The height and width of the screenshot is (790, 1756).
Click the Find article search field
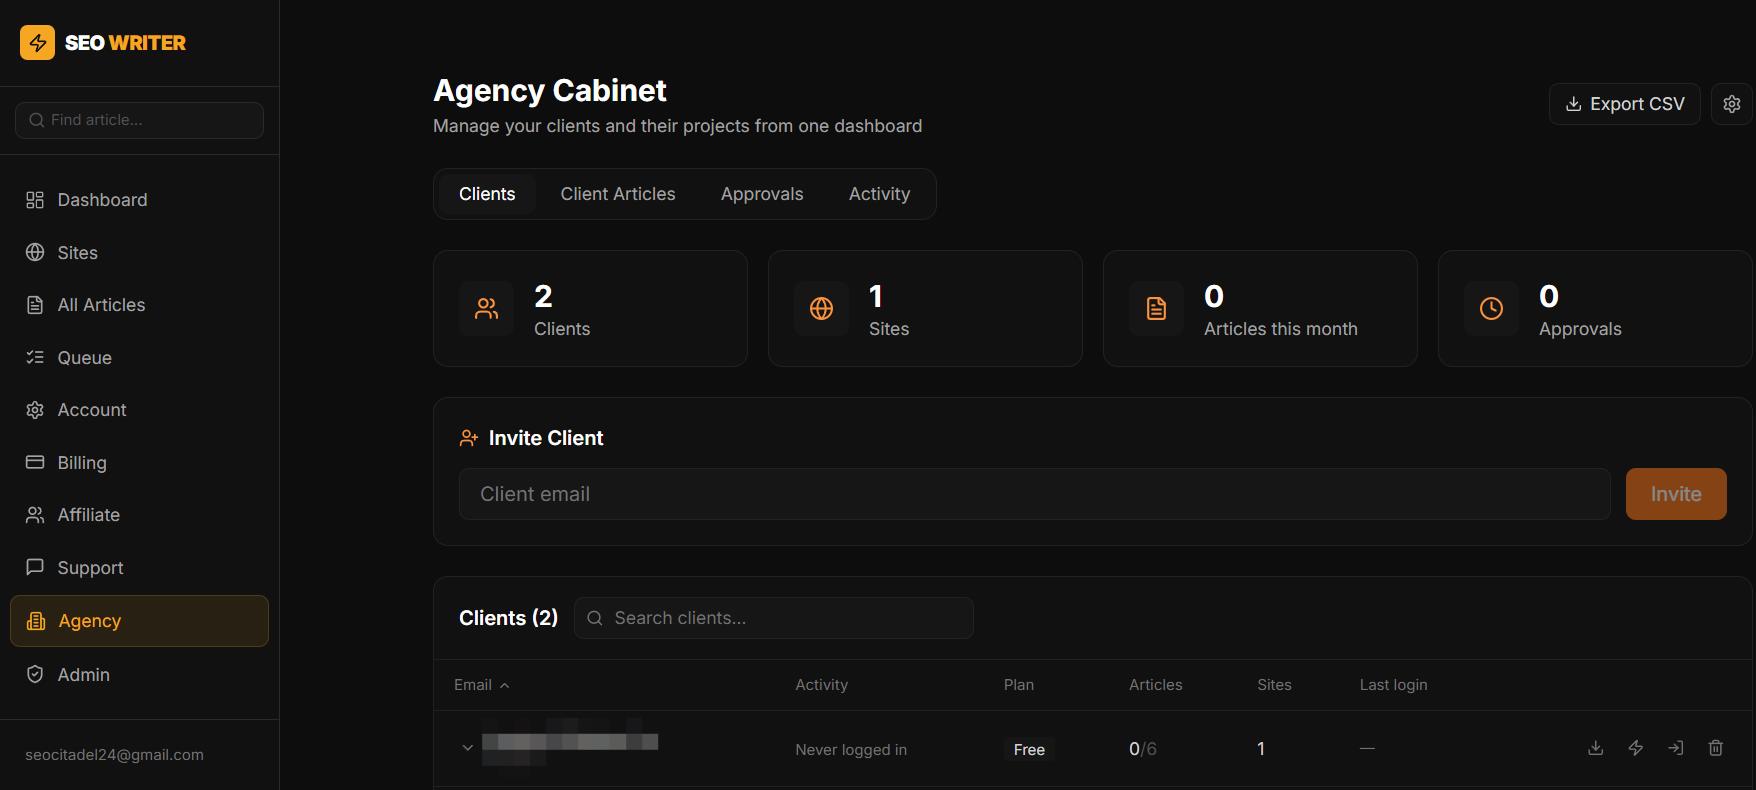(x=139, y=120)
